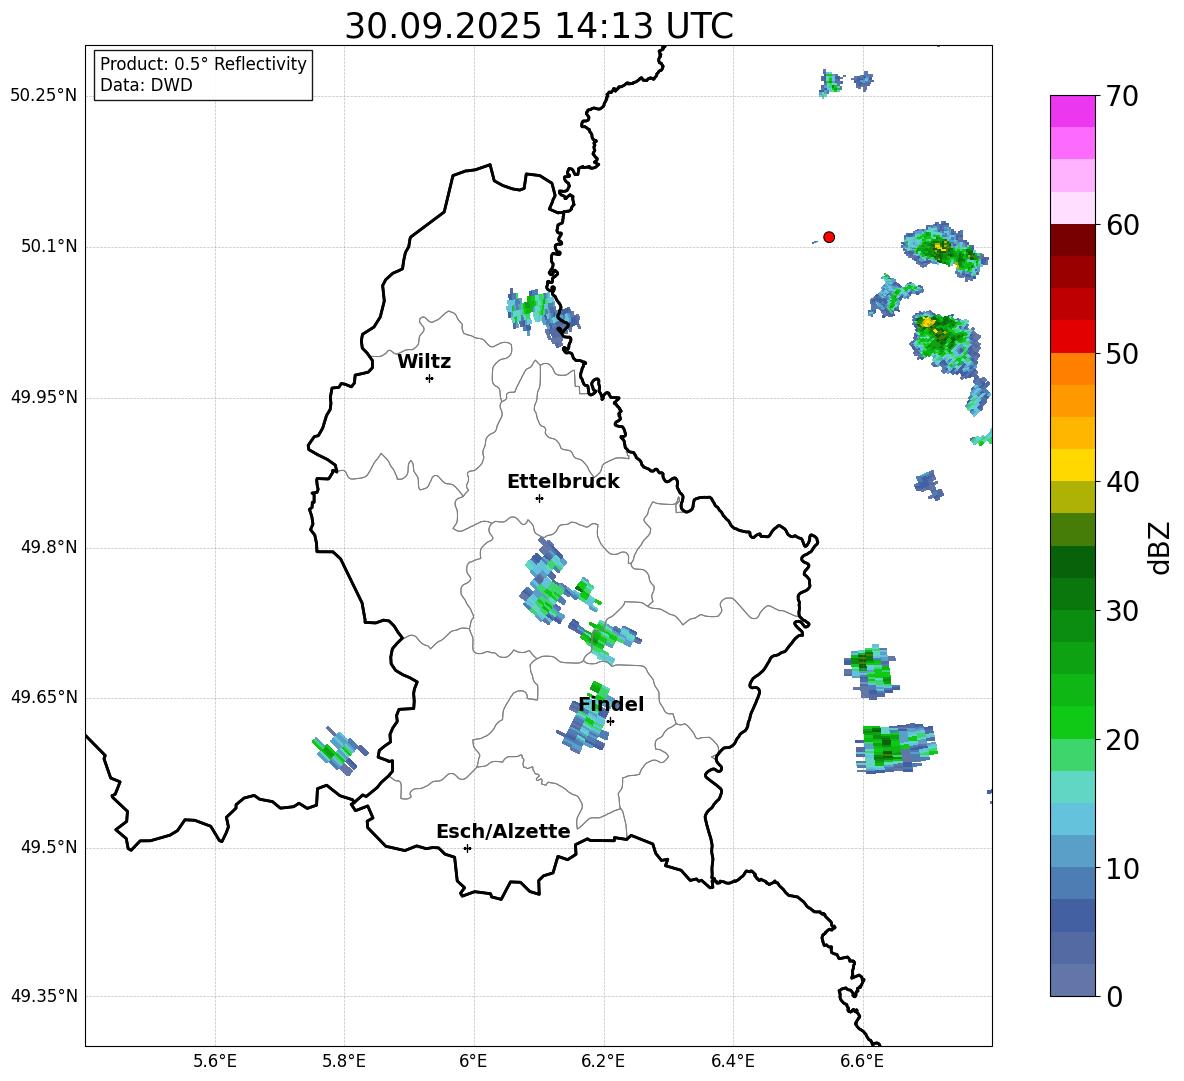Click the red radar site dot
The image size is (1184, 1081).
[829, 237]
